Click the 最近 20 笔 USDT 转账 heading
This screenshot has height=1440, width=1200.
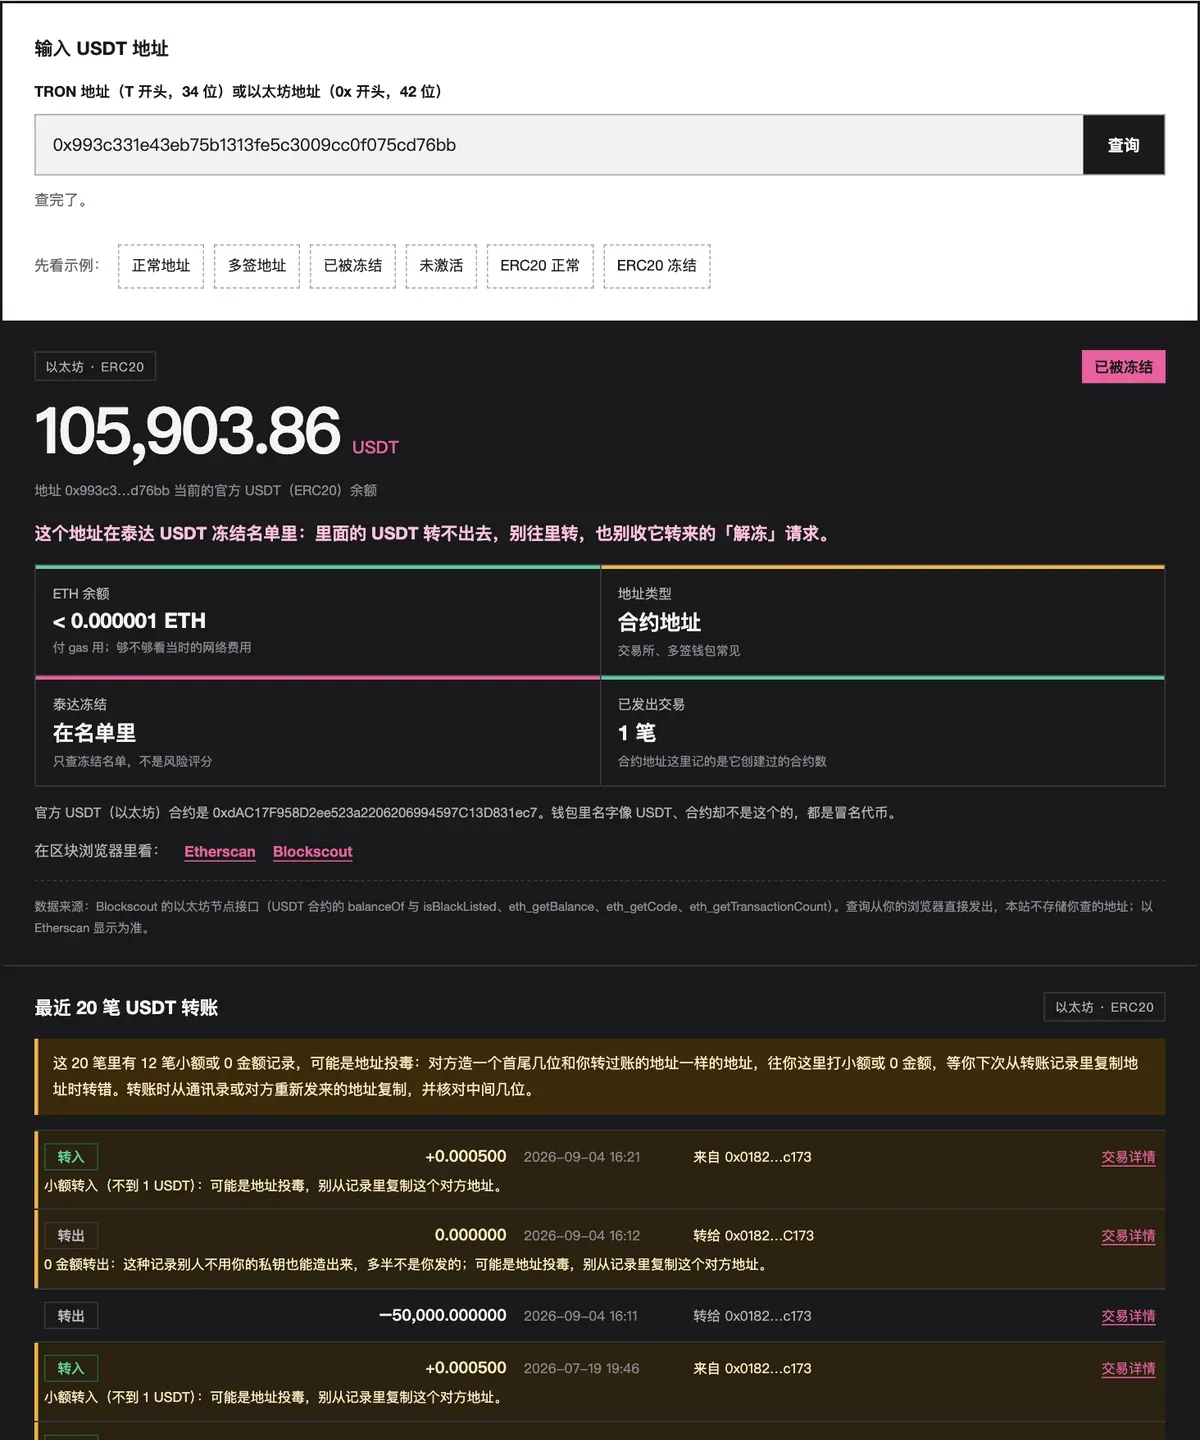pos(126,1008)
